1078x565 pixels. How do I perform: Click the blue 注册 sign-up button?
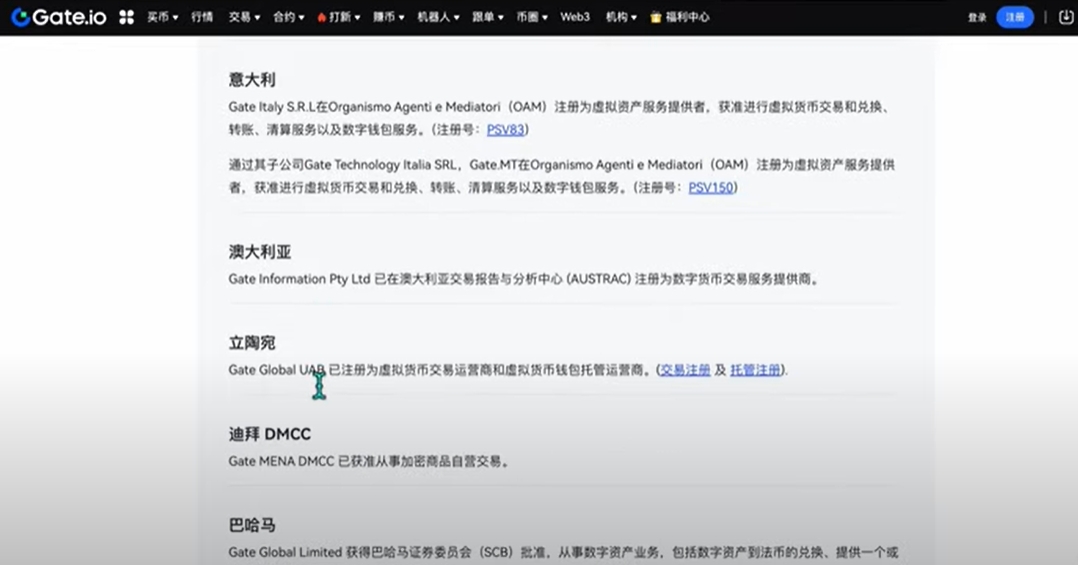(x=1015, y=18)
